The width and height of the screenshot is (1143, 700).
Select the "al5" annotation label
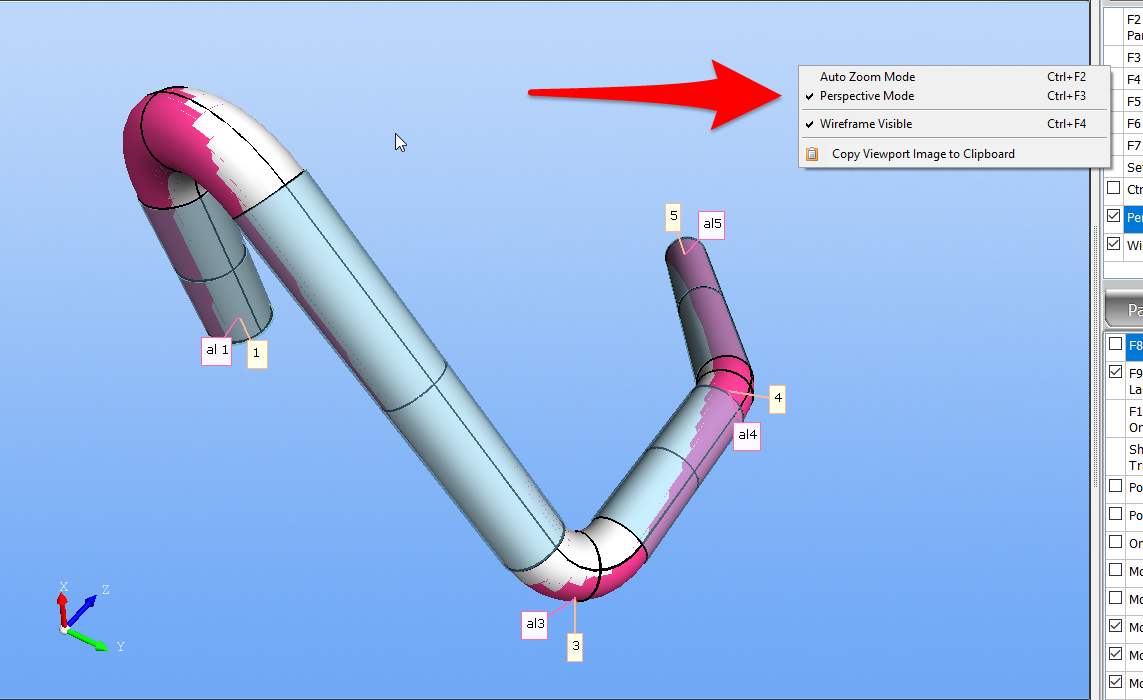coord(712,225)
